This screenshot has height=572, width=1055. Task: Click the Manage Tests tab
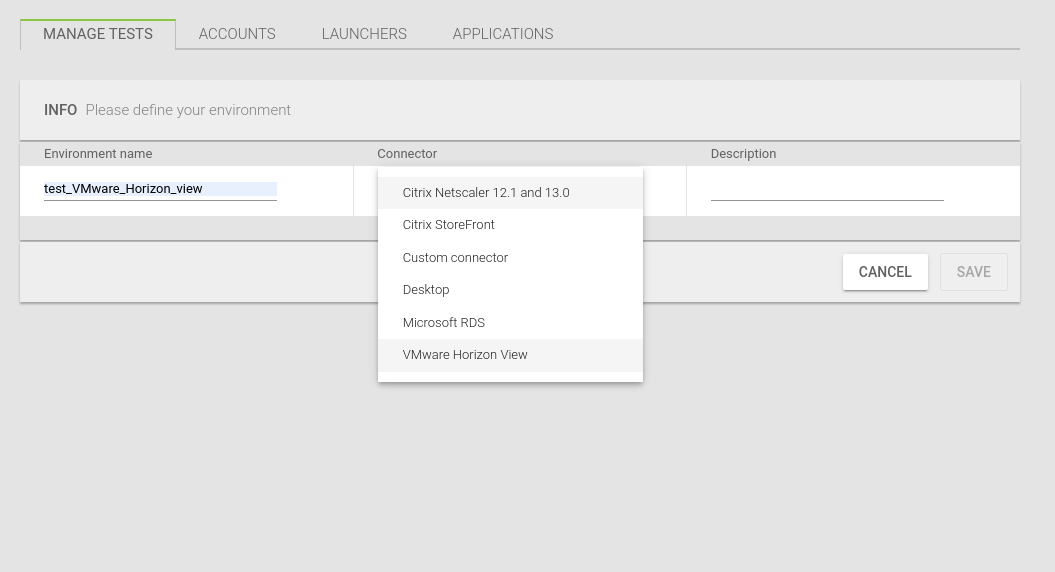point(98,34)
